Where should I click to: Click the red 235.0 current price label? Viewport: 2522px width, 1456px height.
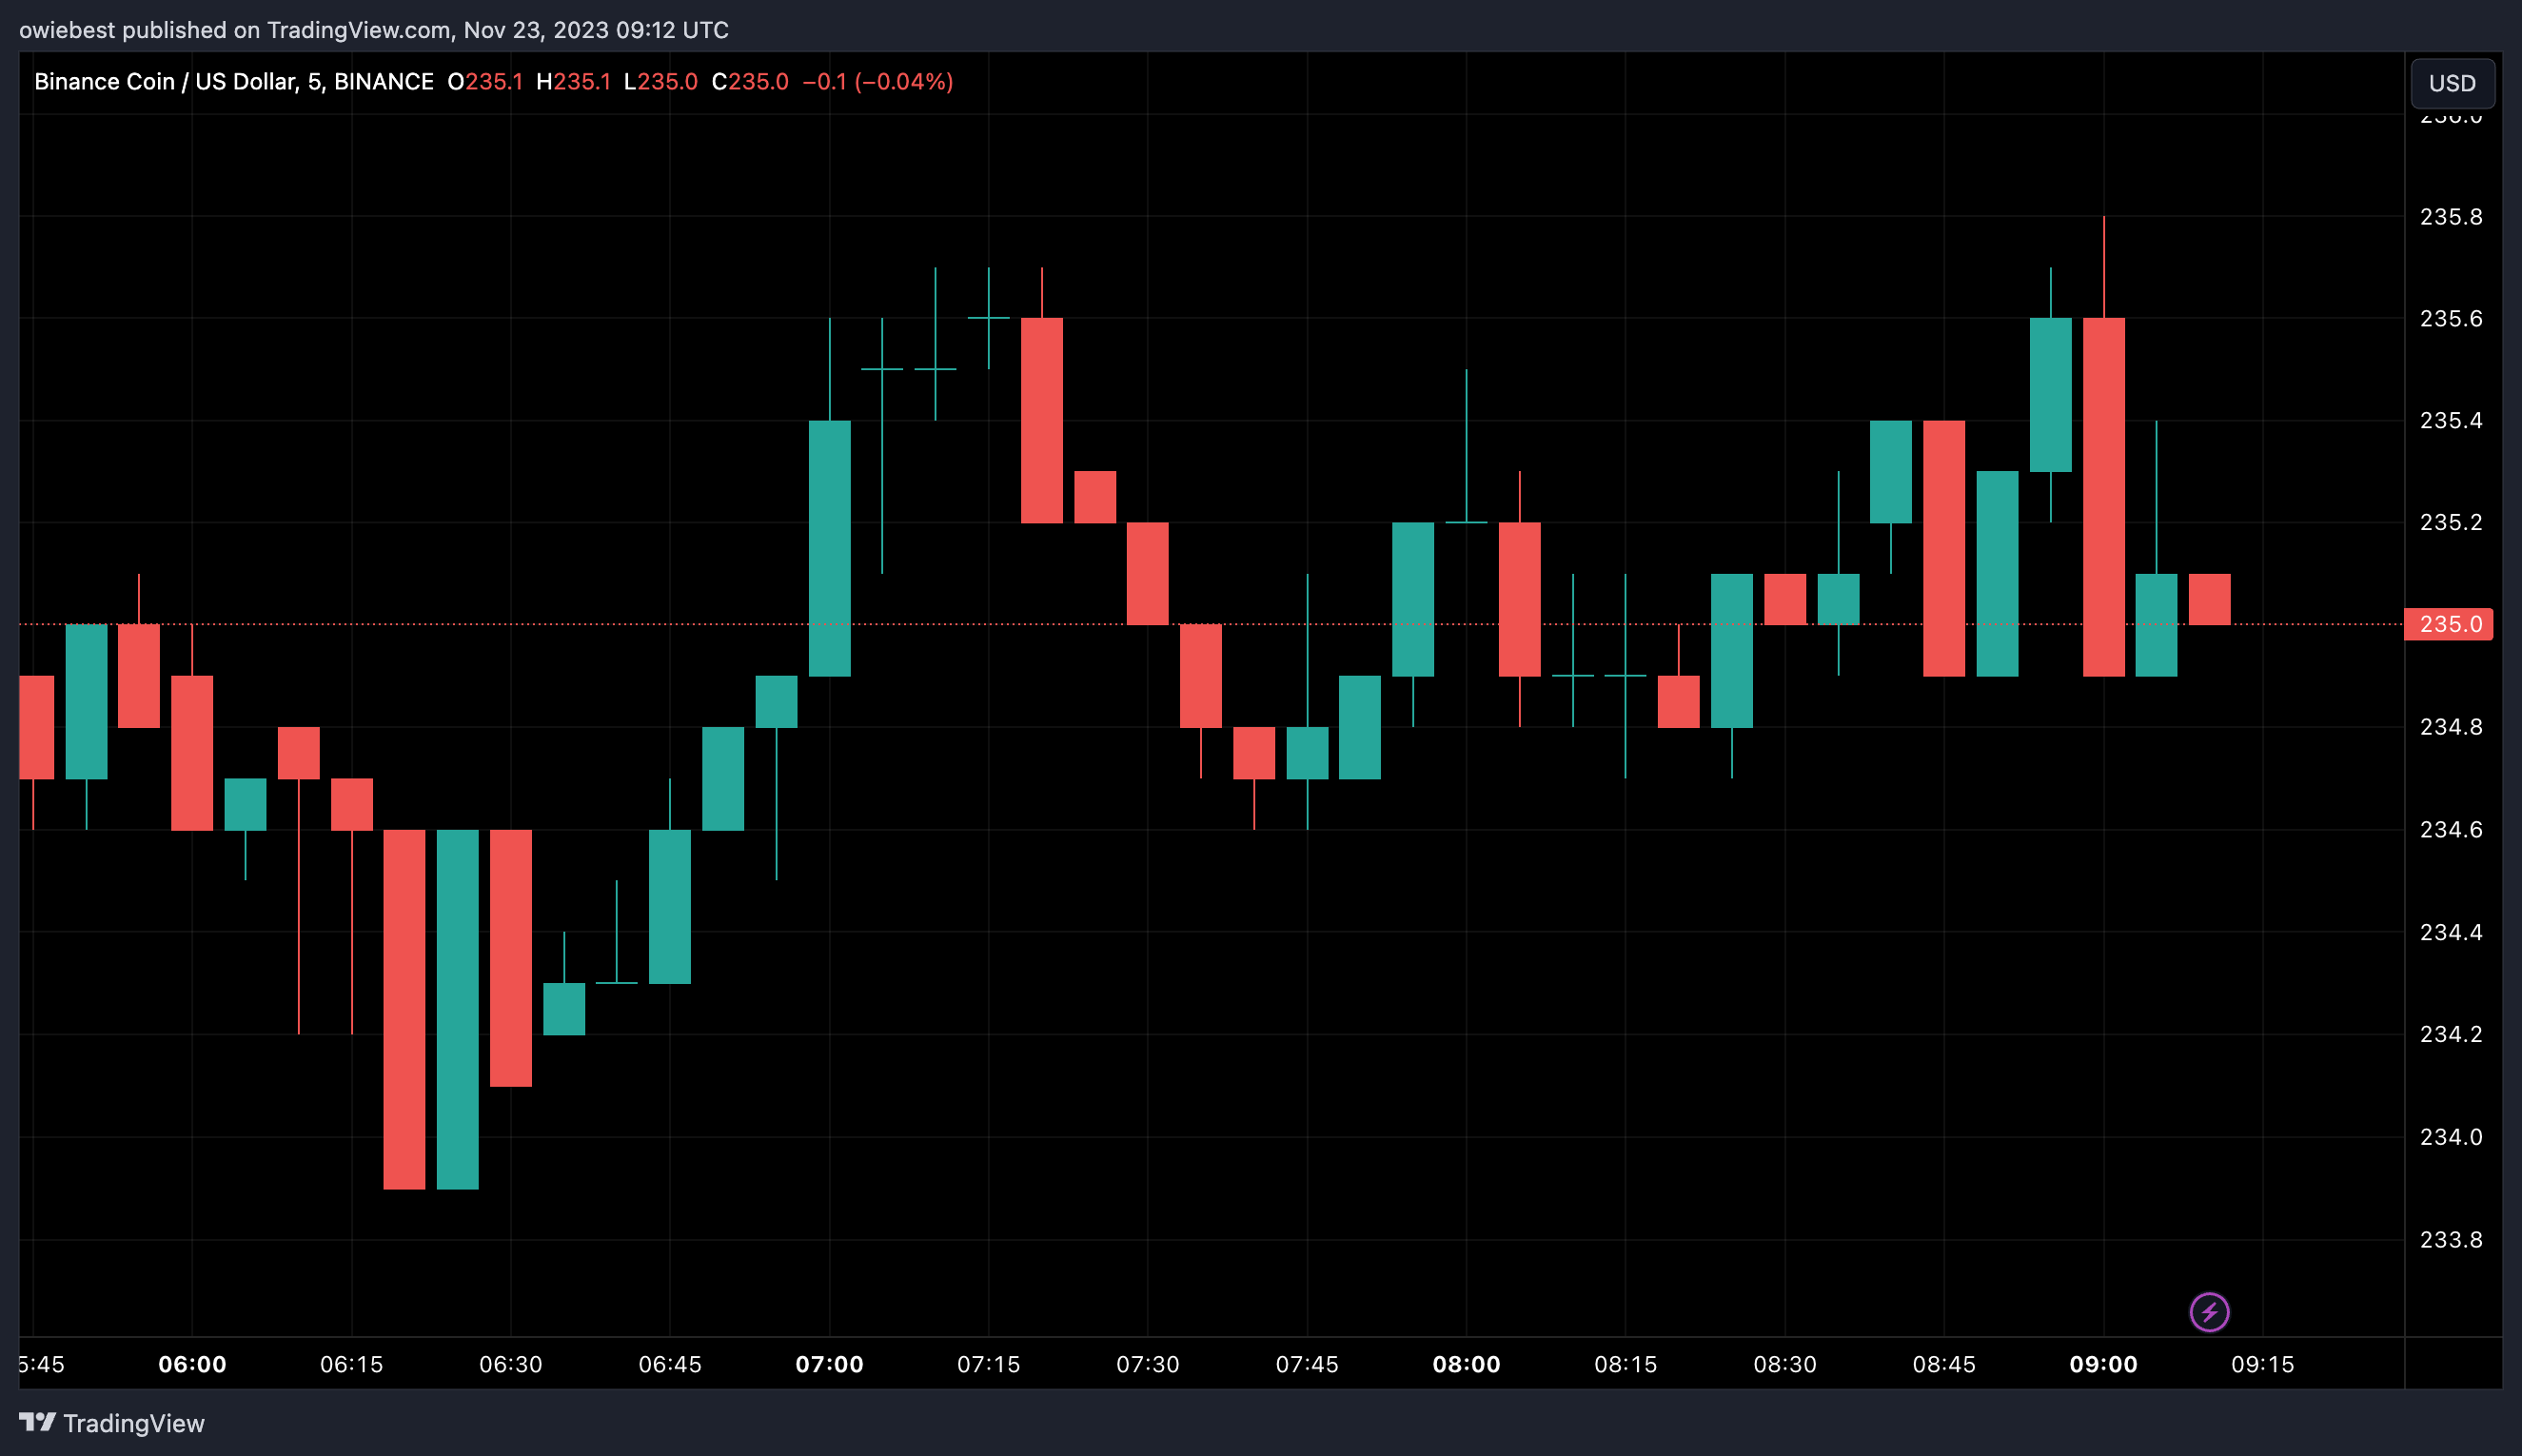2449,624
